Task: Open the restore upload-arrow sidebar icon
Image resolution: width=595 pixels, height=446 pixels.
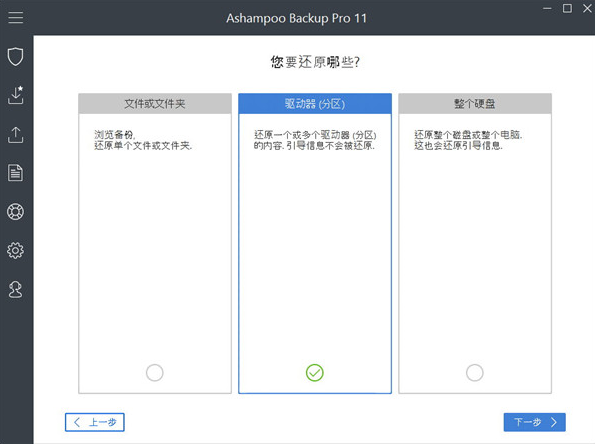Action: (16, 135)
